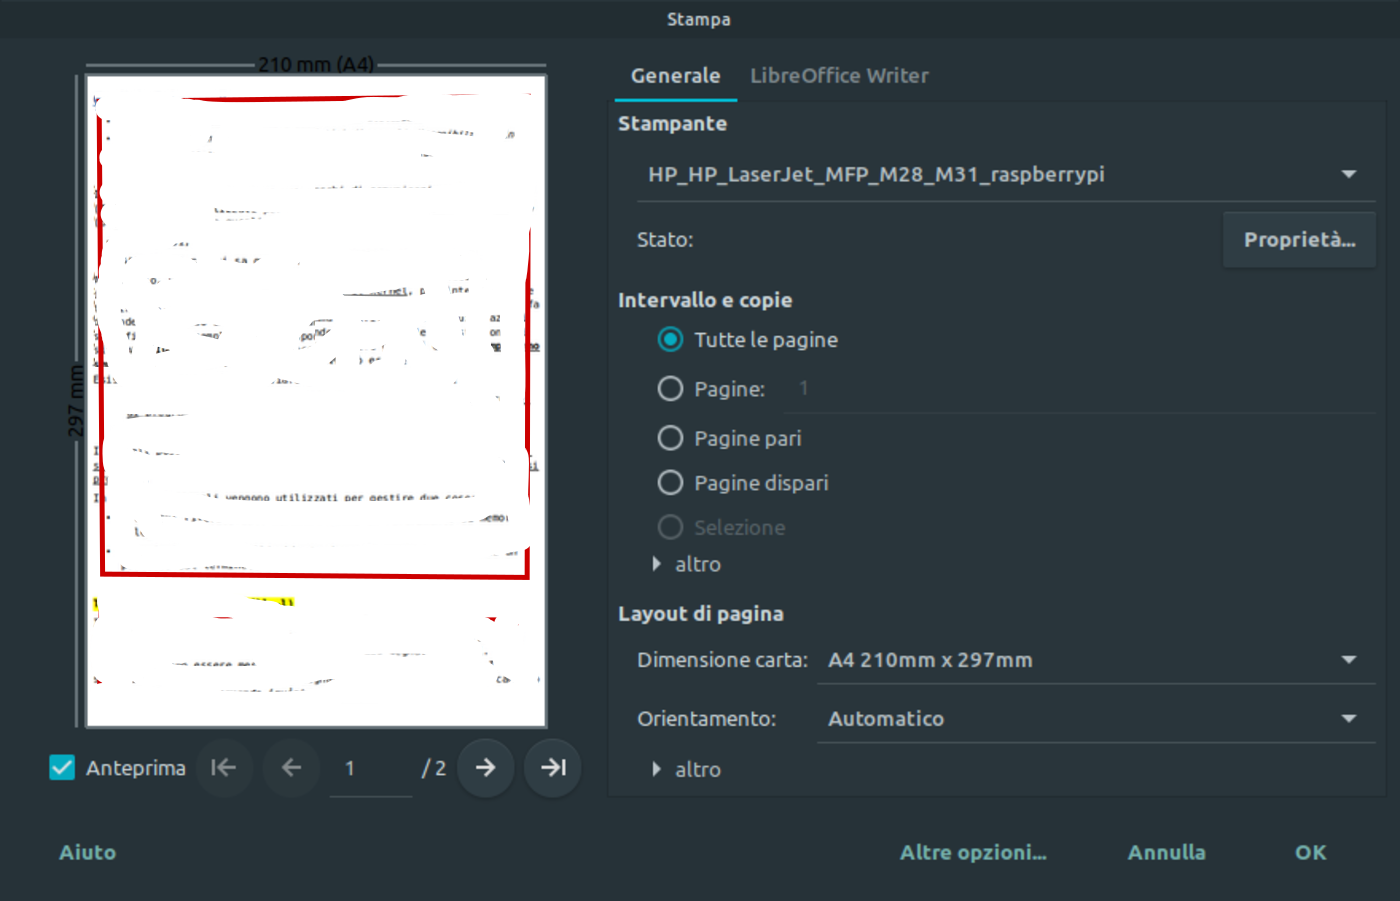Select the Tutte le pagine option
The width and height of the screenshot is (1400, 901).
[670, 340]
